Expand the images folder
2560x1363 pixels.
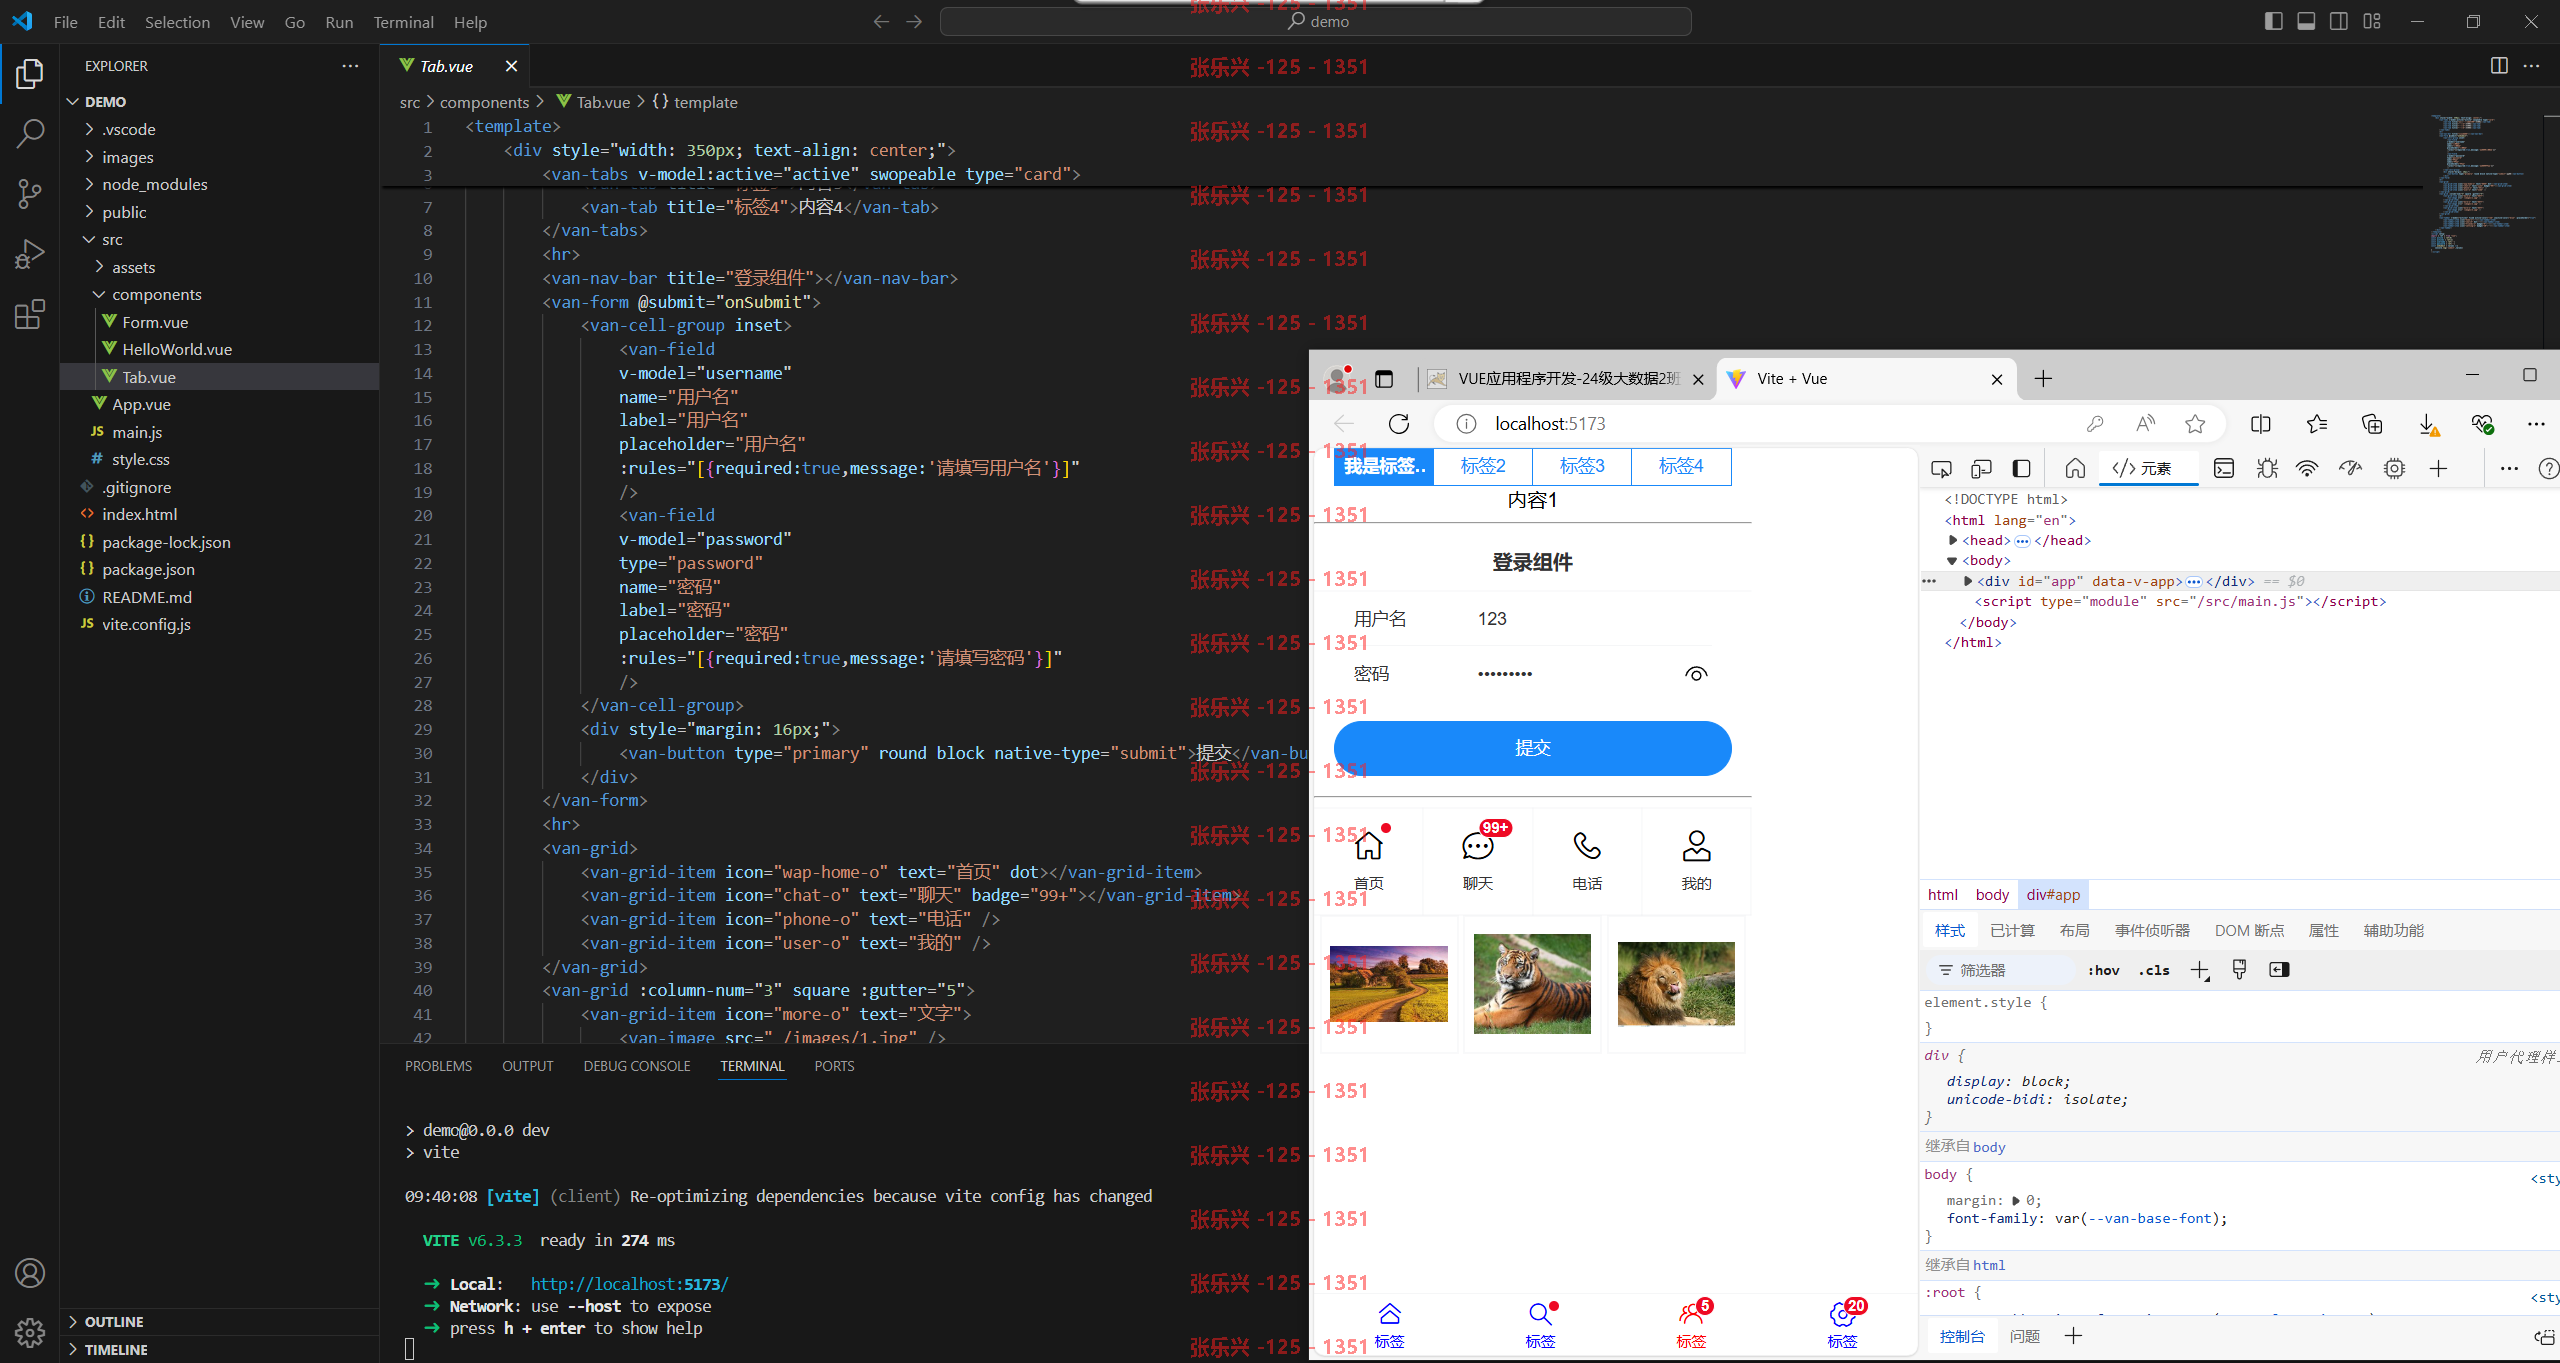90,157
